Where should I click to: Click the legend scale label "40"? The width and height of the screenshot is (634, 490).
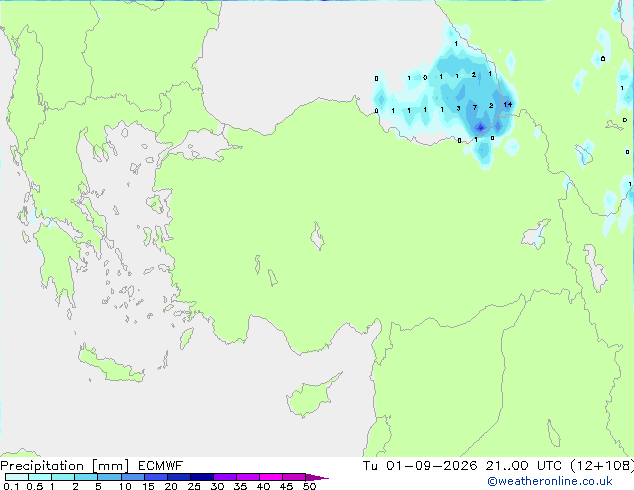pyautogui.click(x=263, y=486)
